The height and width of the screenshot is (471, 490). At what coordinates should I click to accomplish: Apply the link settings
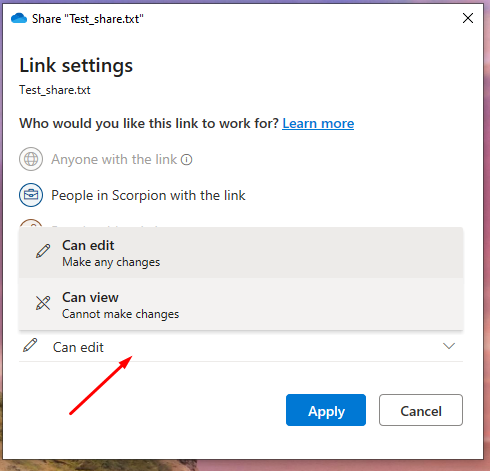(326, 410)
